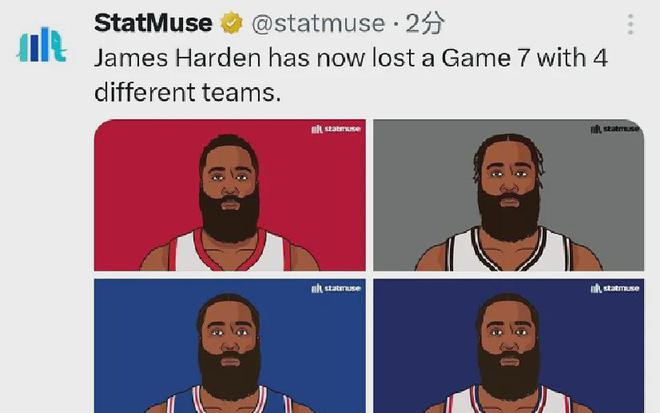Viewport: 660px width, 413px height.
Task: Click the StatMuse display name
Action: pyautogui.click(x=153, y=23)
